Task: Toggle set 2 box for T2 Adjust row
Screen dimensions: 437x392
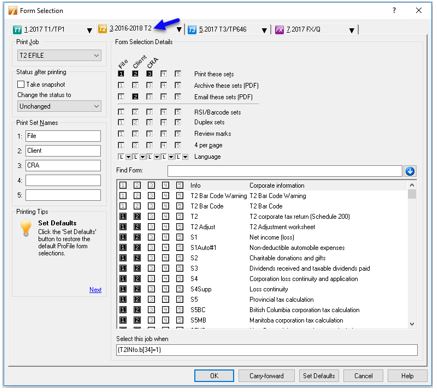Action: (137, 227)
